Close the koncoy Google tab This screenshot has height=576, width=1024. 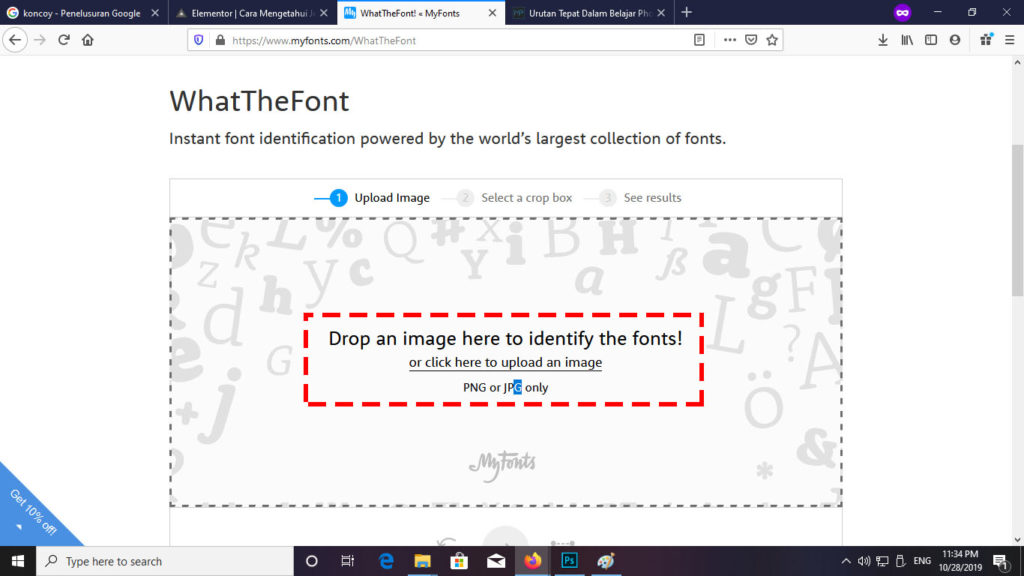pyautogui.click(x=155, y=13)
